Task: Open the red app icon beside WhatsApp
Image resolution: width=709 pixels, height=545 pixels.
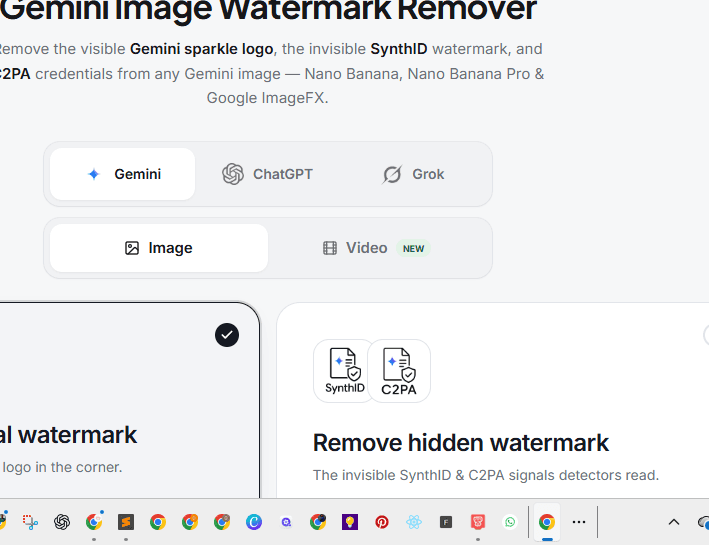Action: coord(478,522)
